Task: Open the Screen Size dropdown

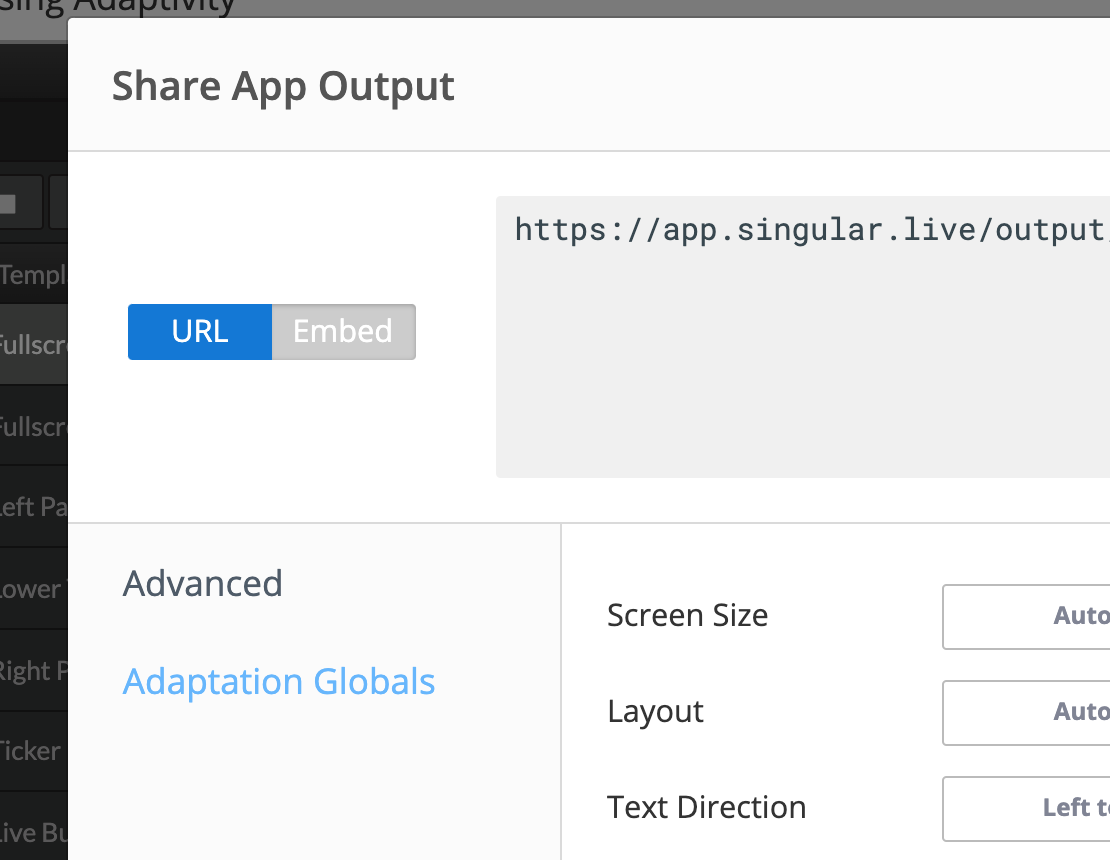Action: [1026, 617]
